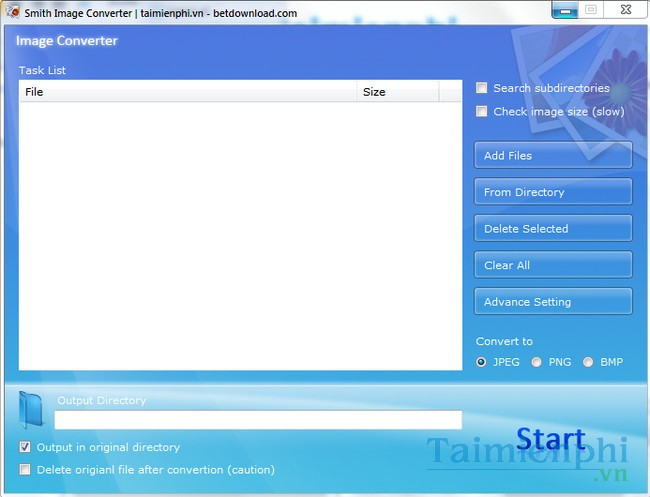650x497 pixels.
Task: Clear All tasks from list
Action: (553, 265)
